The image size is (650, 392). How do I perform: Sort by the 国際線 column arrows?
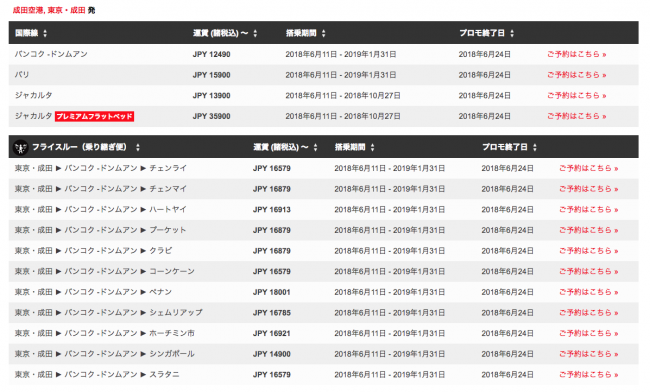[x=45, y=33]
